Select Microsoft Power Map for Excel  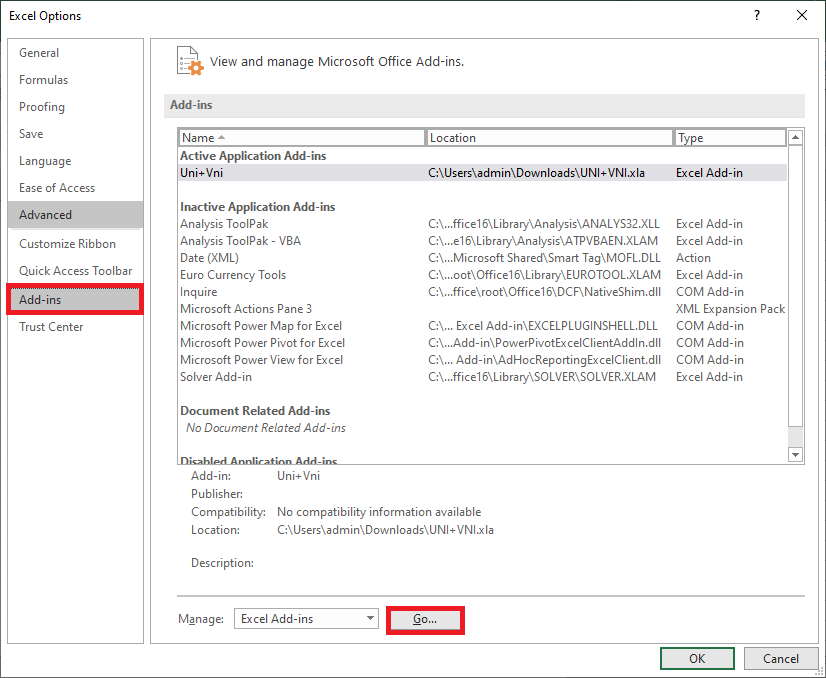click(483, 326)
